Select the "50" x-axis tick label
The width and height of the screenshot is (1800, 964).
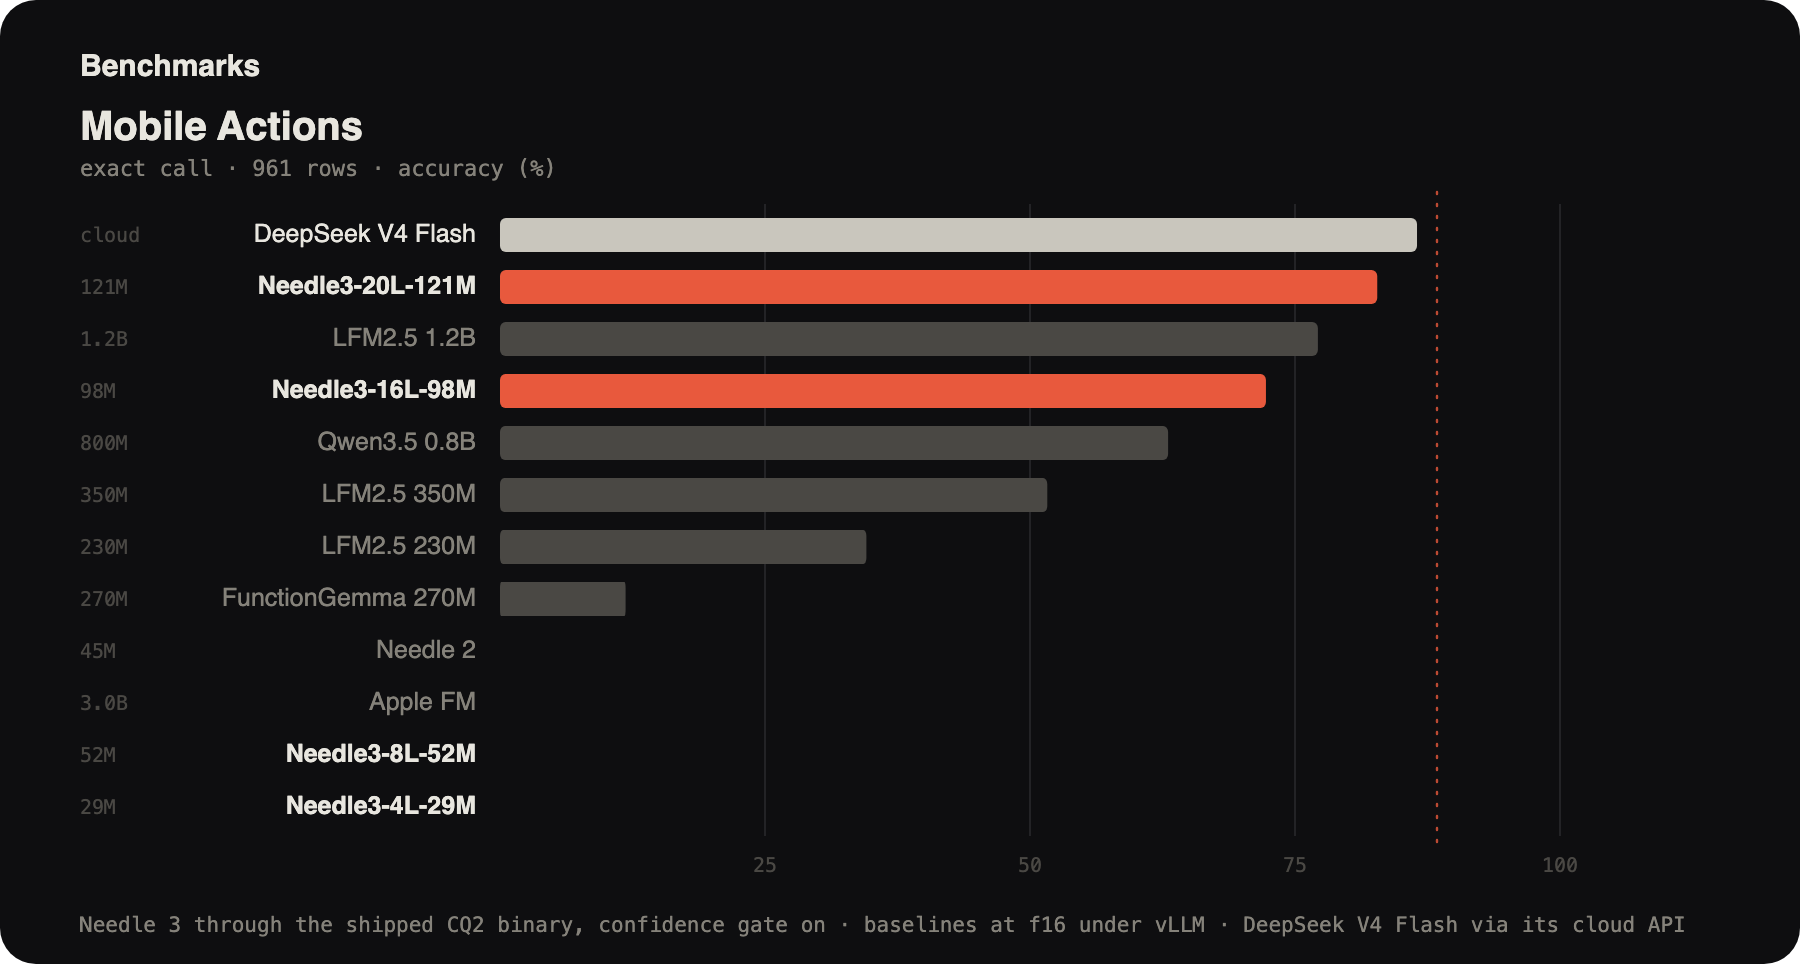(x=1030, y=865)
